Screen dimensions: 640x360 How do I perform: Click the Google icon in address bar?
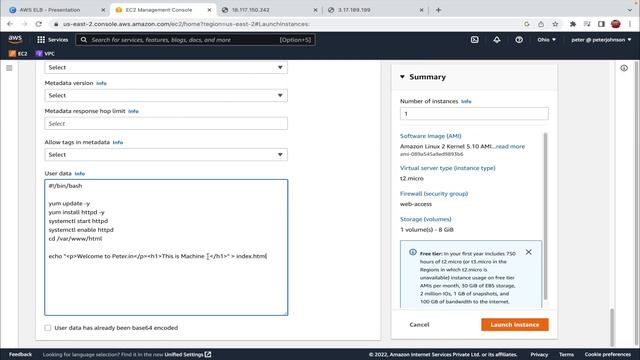pyautogui.click(x=527, y=24)
